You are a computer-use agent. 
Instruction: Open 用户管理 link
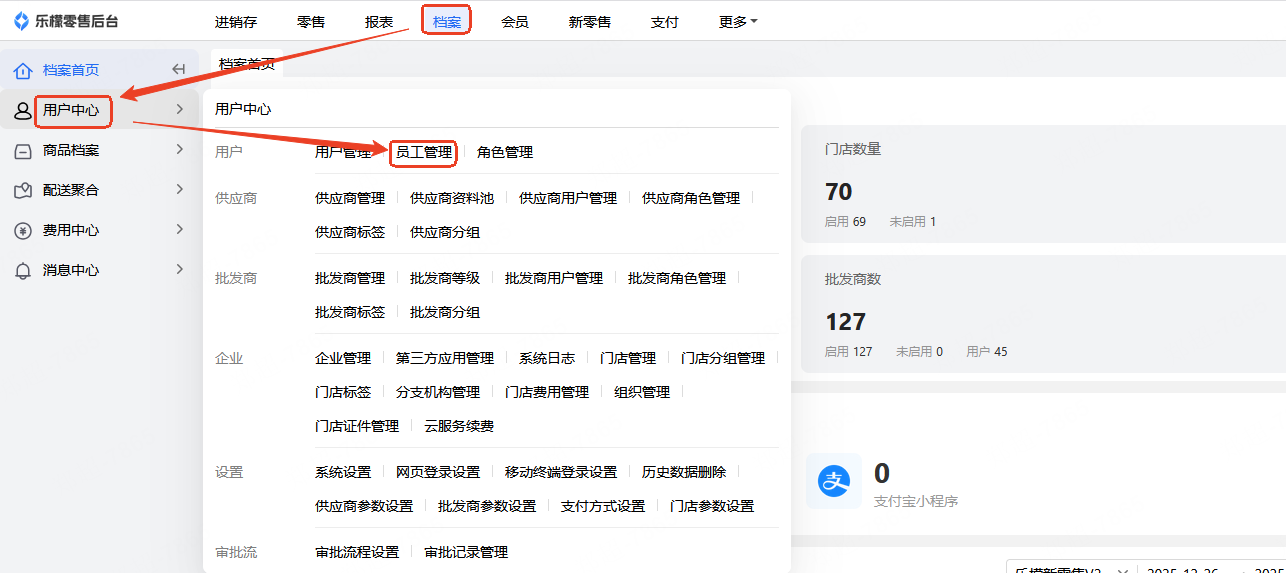tap(343, 152)
